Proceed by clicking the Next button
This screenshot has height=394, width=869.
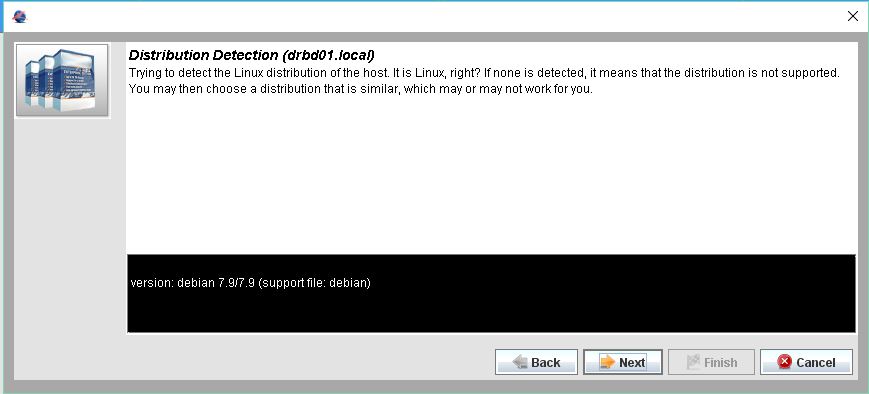623,362
